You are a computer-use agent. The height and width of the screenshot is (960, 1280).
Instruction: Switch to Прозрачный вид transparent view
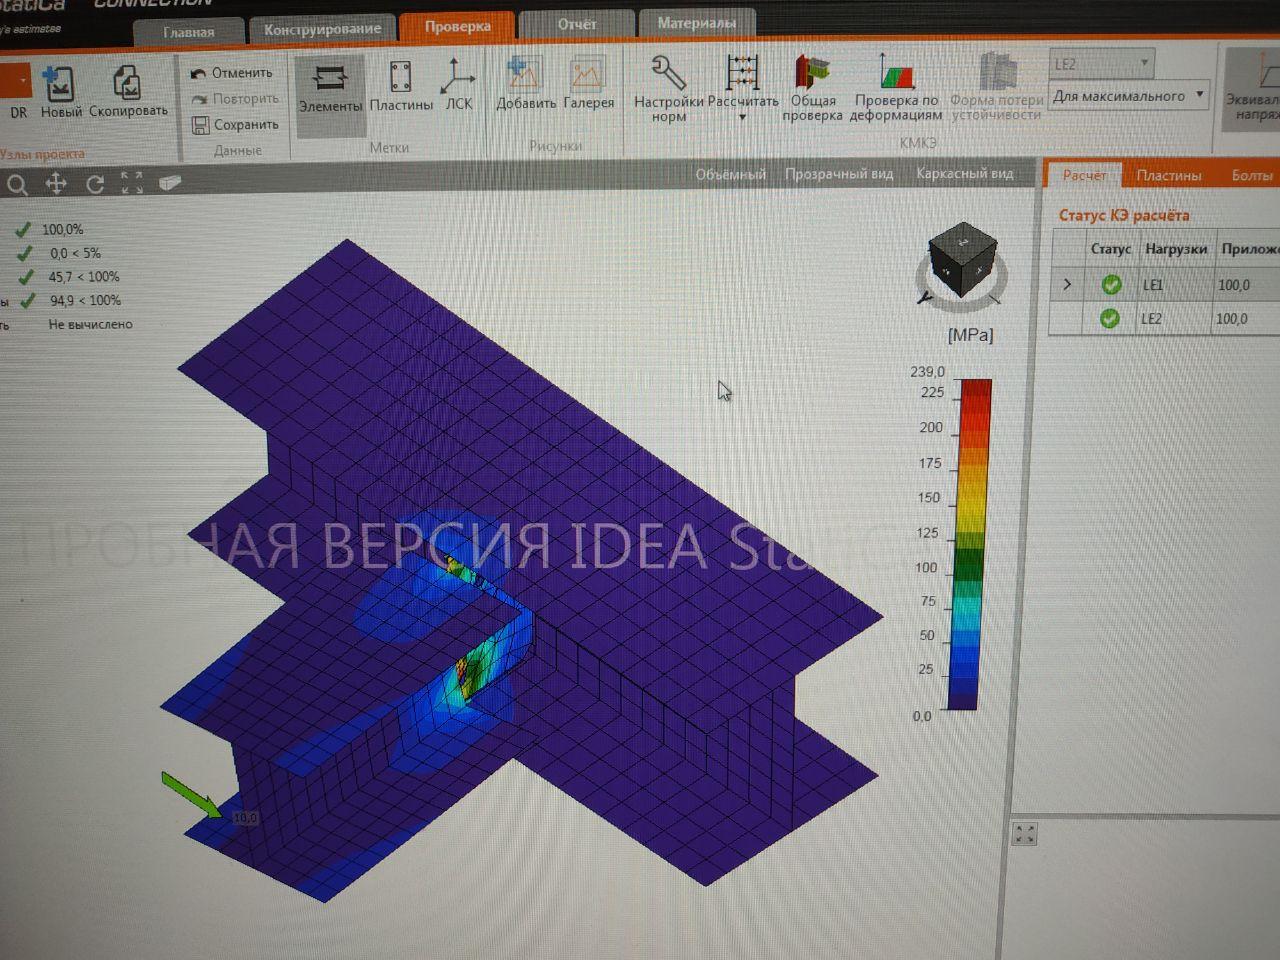pos(839,174)
